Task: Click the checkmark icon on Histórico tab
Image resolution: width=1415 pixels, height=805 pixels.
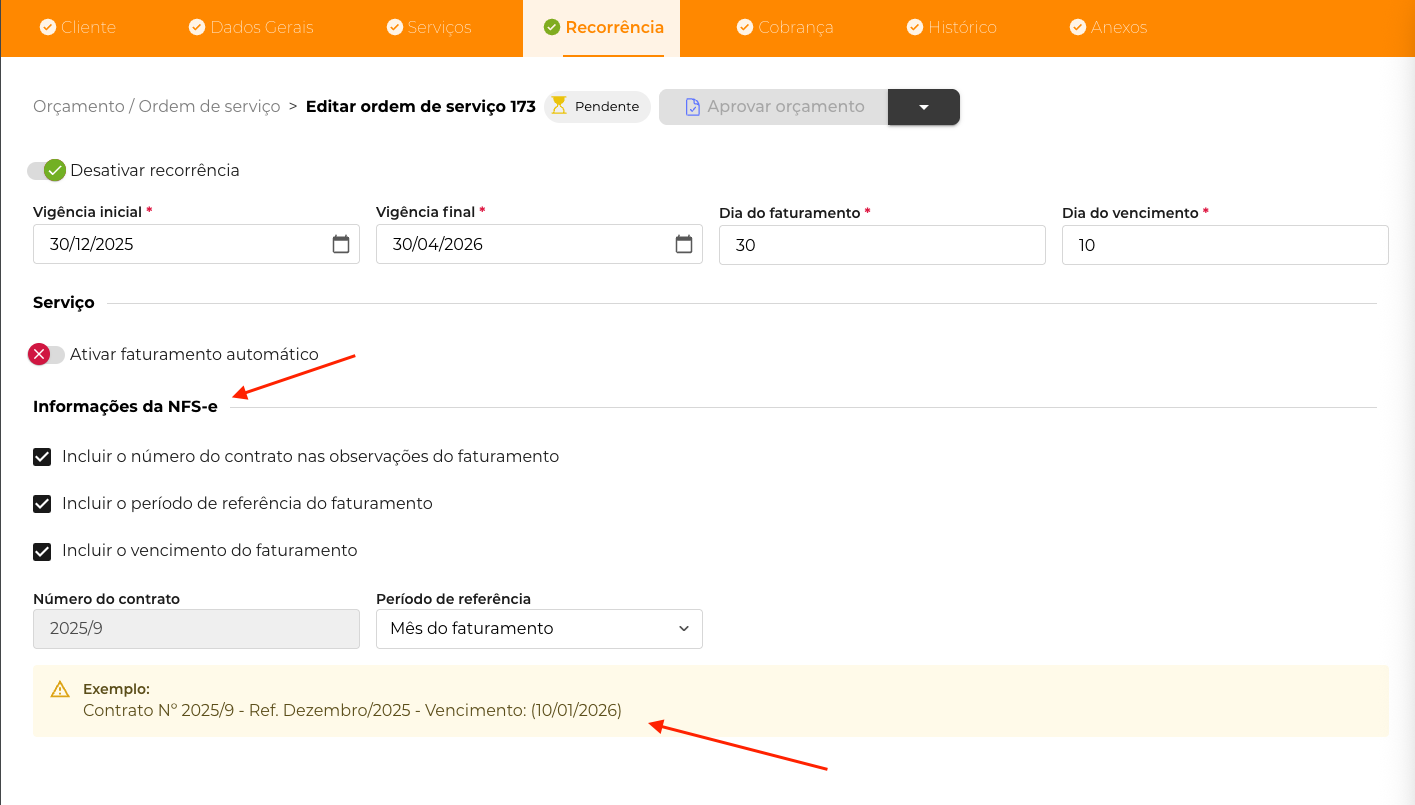Action: (914, 27)
